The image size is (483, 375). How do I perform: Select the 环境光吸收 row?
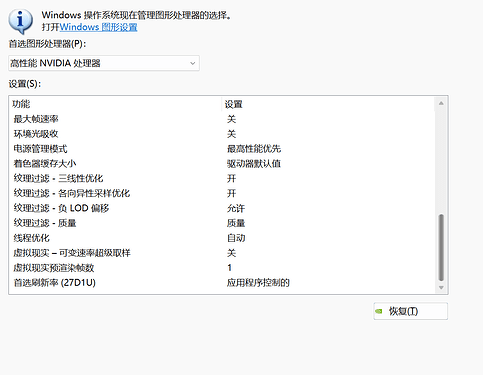222,134
